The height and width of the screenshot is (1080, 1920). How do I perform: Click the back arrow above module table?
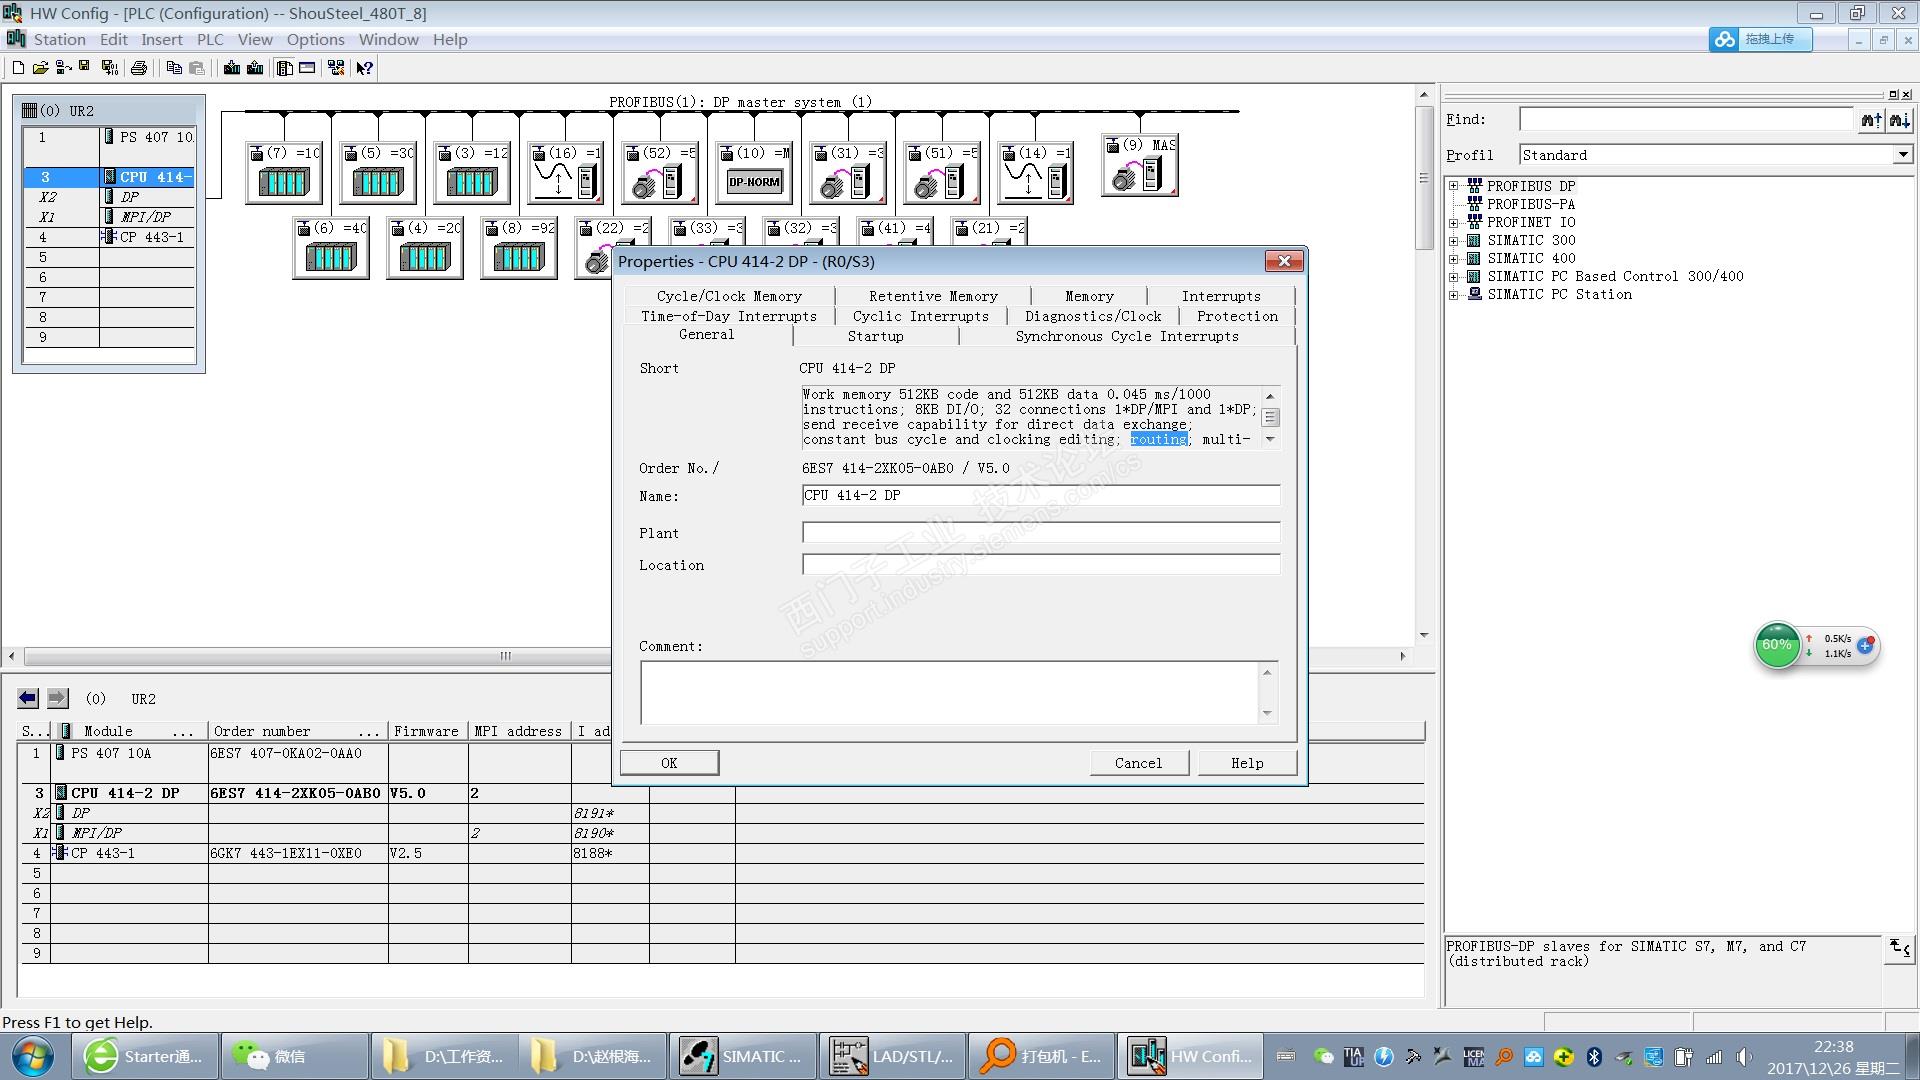point(28,698)
